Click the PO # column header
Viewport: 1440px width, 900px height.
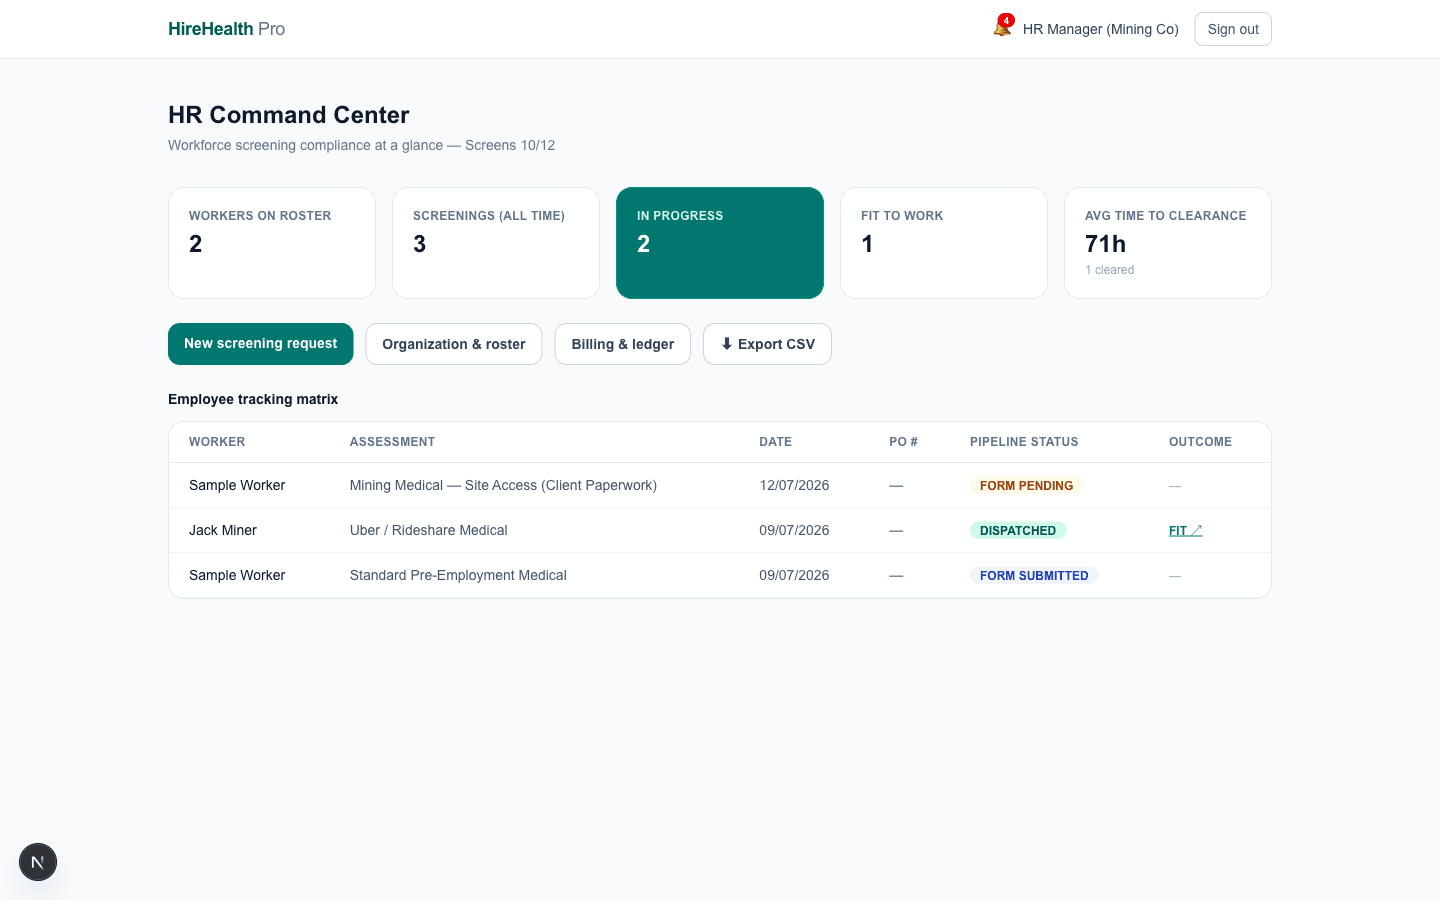[x=903, y=442]
